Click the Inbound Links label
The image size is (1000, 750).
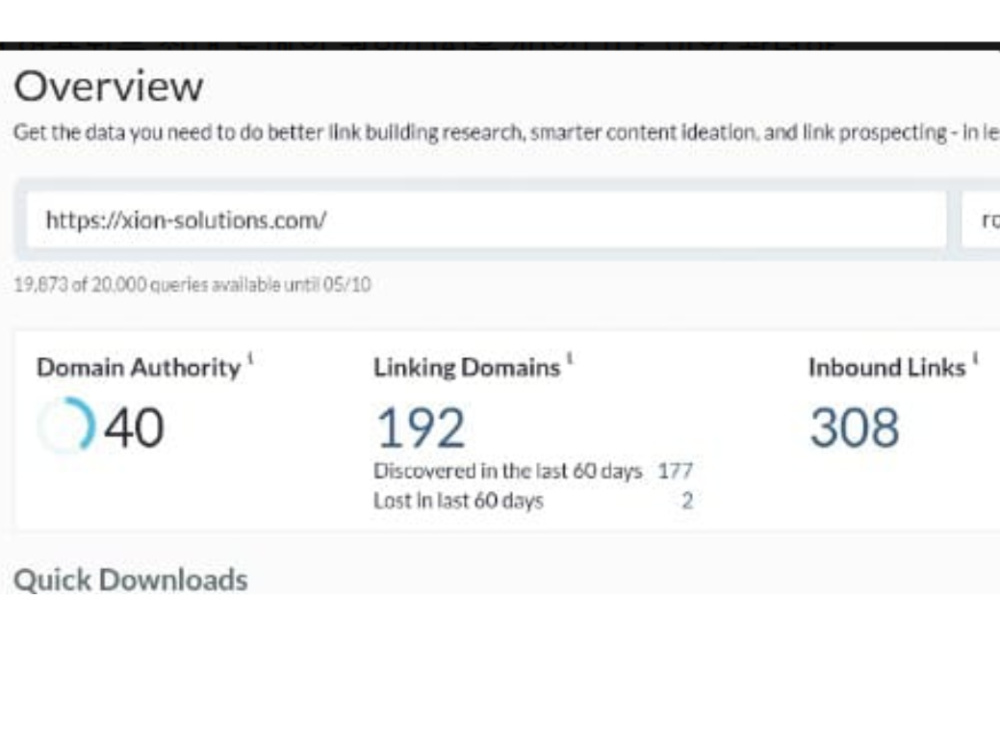887,368
